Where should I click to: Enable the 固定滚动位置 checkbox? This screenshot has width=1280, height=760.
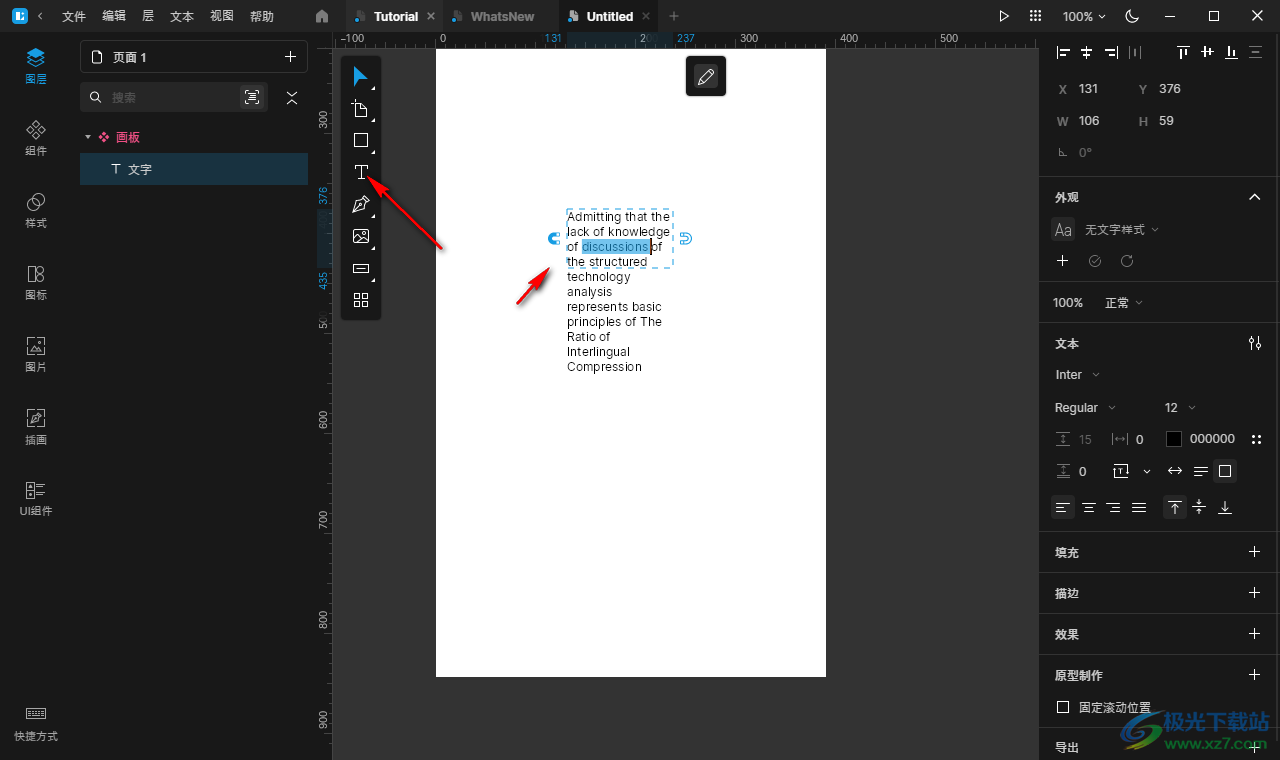[x=1063, y=707]
